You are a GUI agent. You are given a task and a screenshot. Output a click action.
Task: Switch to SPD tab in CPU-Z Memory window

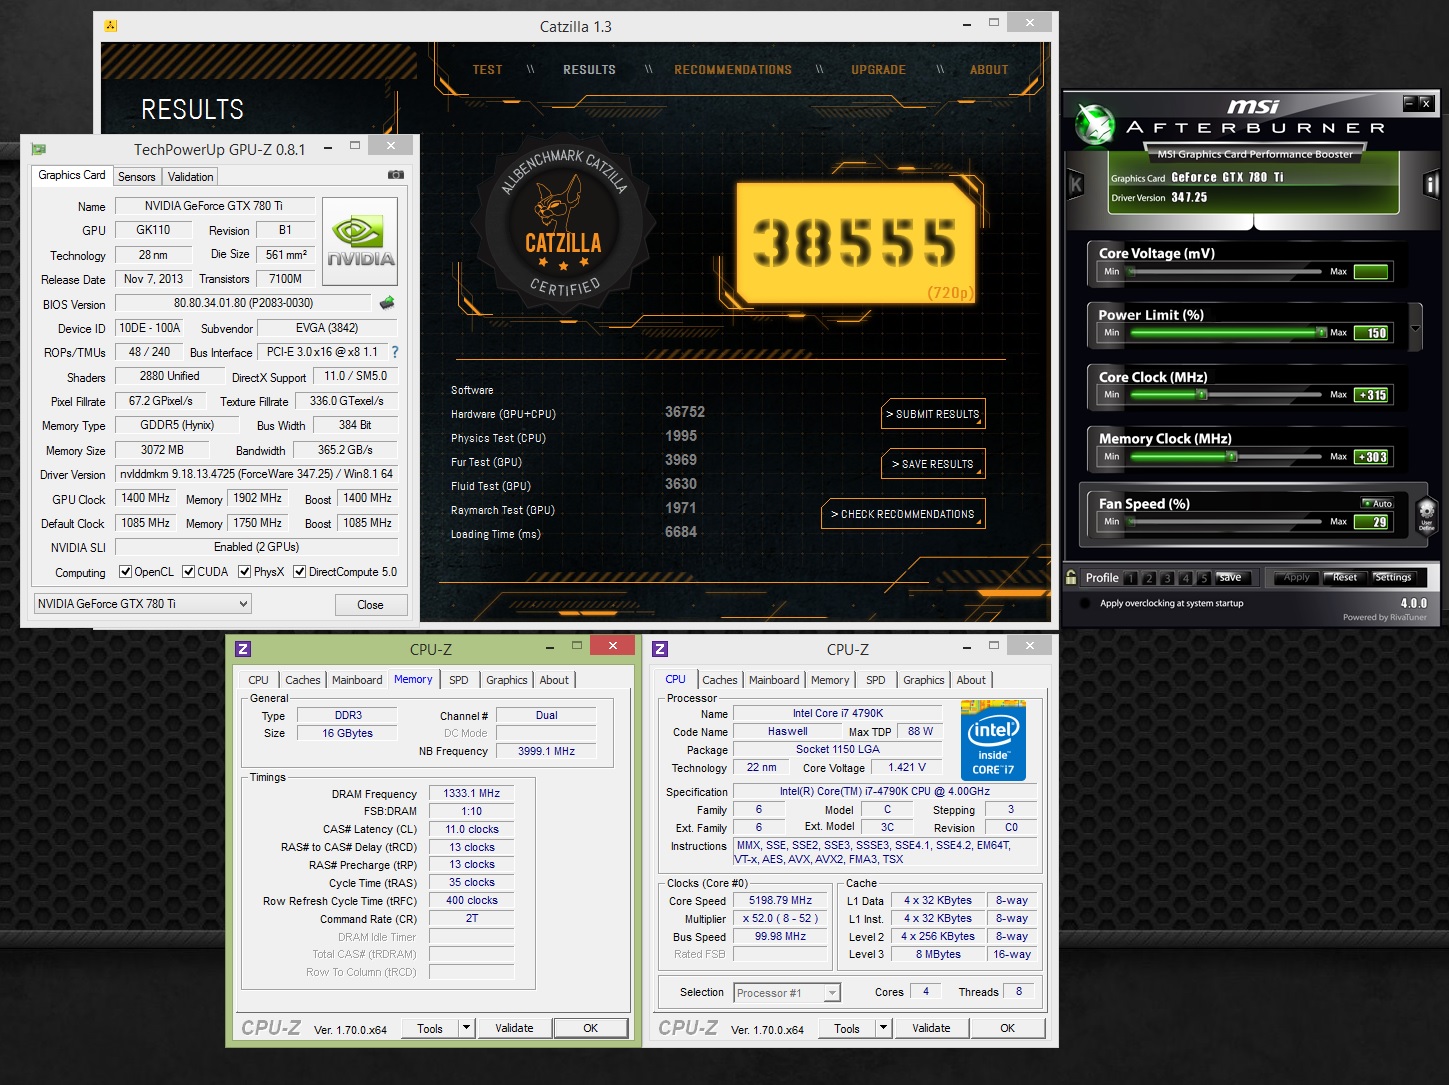459,680
